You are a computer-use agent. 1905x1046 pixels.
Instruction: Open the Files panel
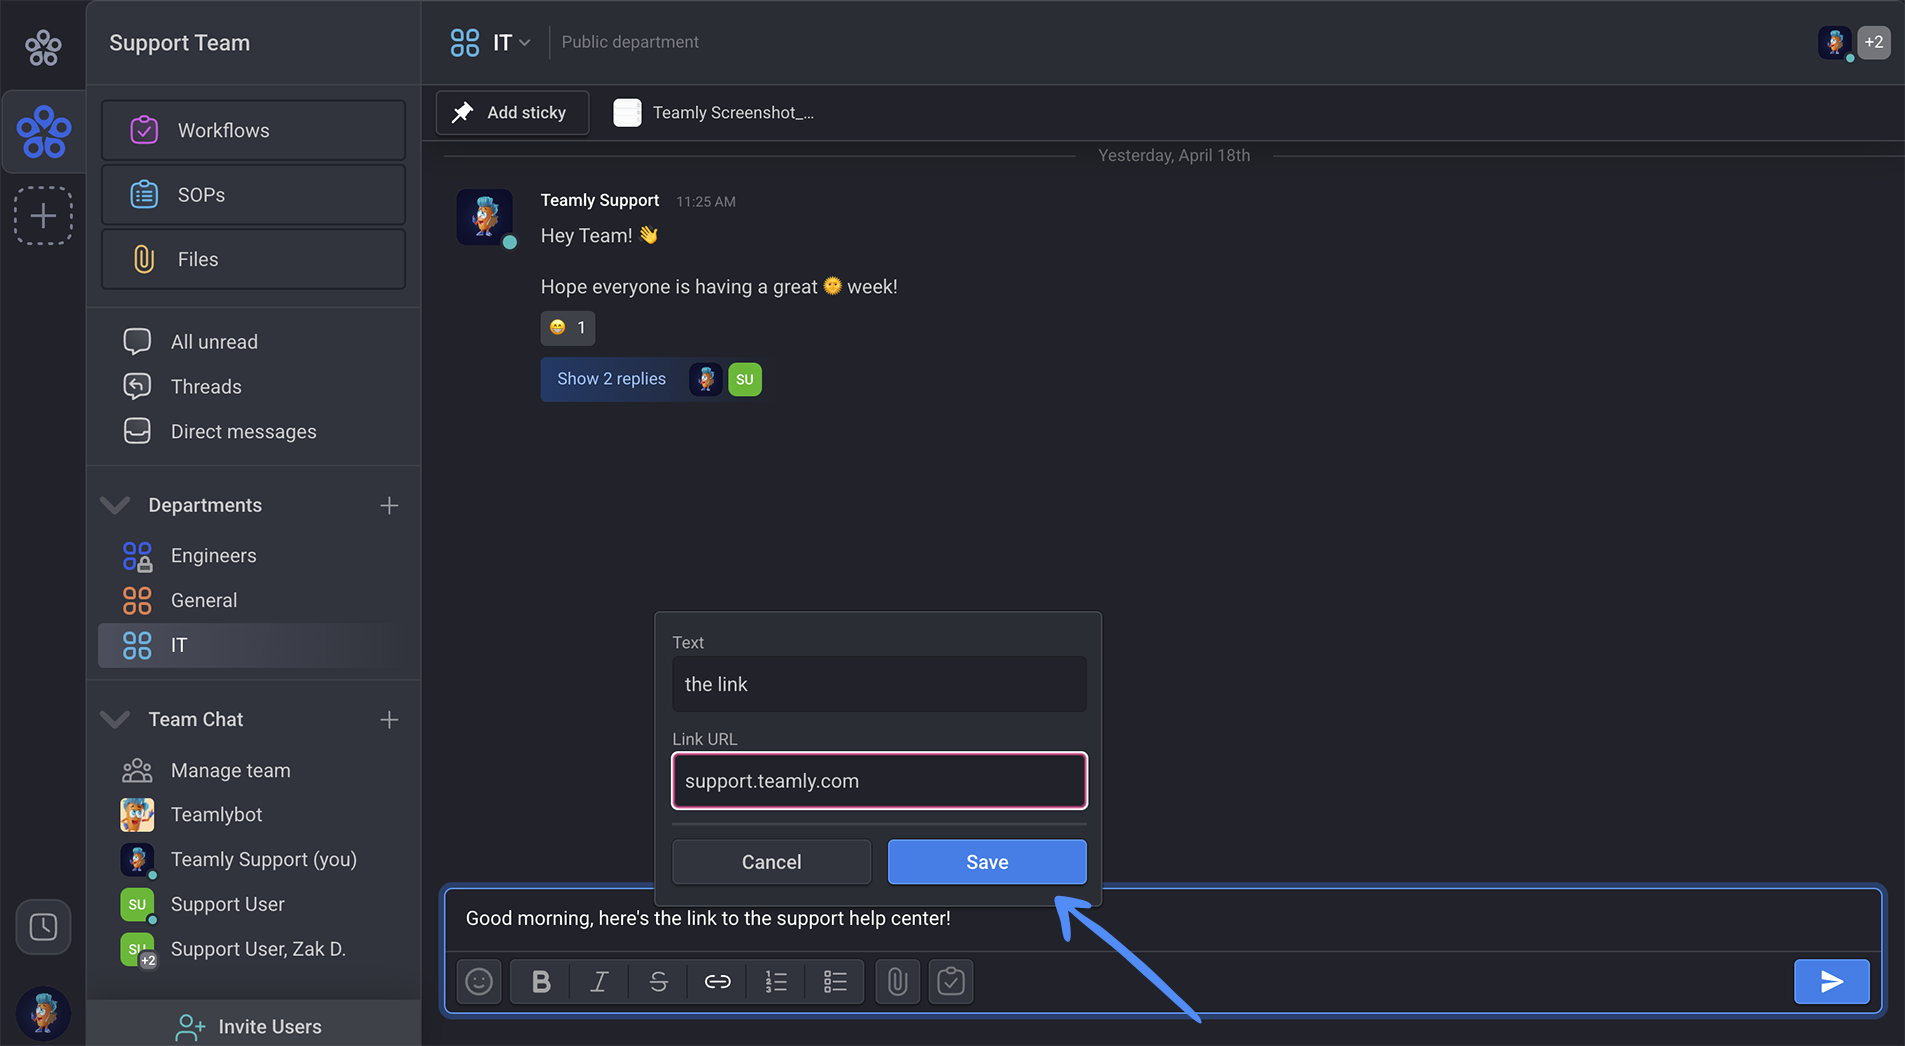[253, 259]
